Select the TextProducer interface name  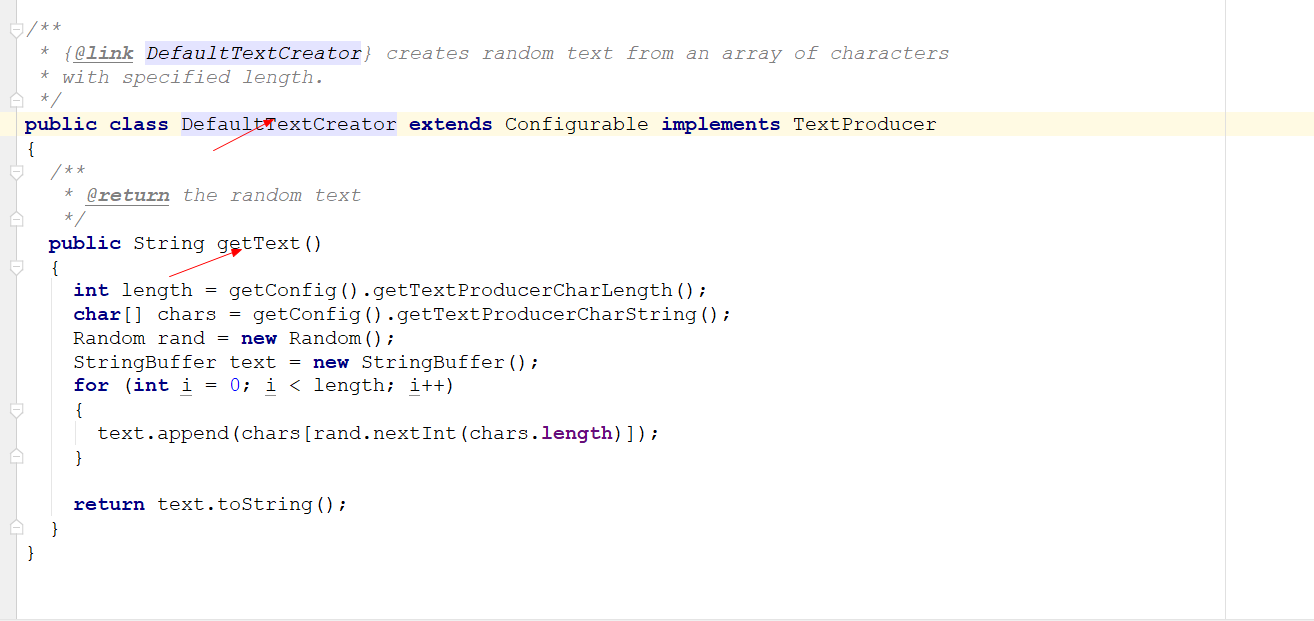point(865,124)
